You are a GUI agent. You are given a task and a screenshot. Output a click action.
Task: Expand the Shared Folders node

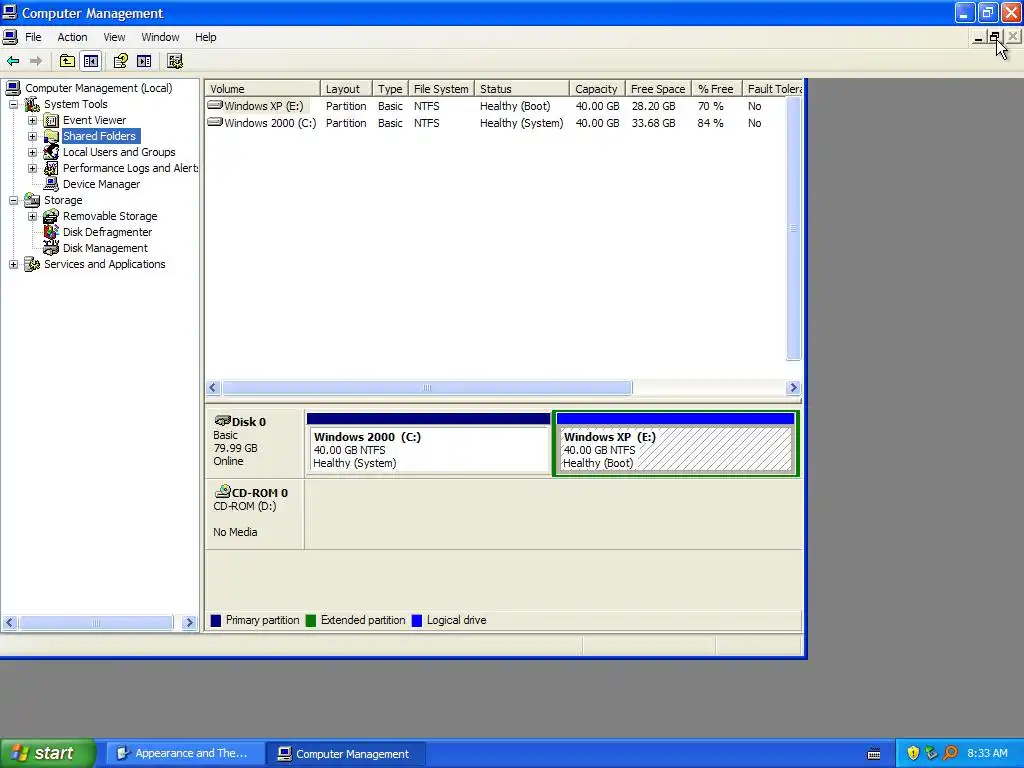click(x=32, y=136)
